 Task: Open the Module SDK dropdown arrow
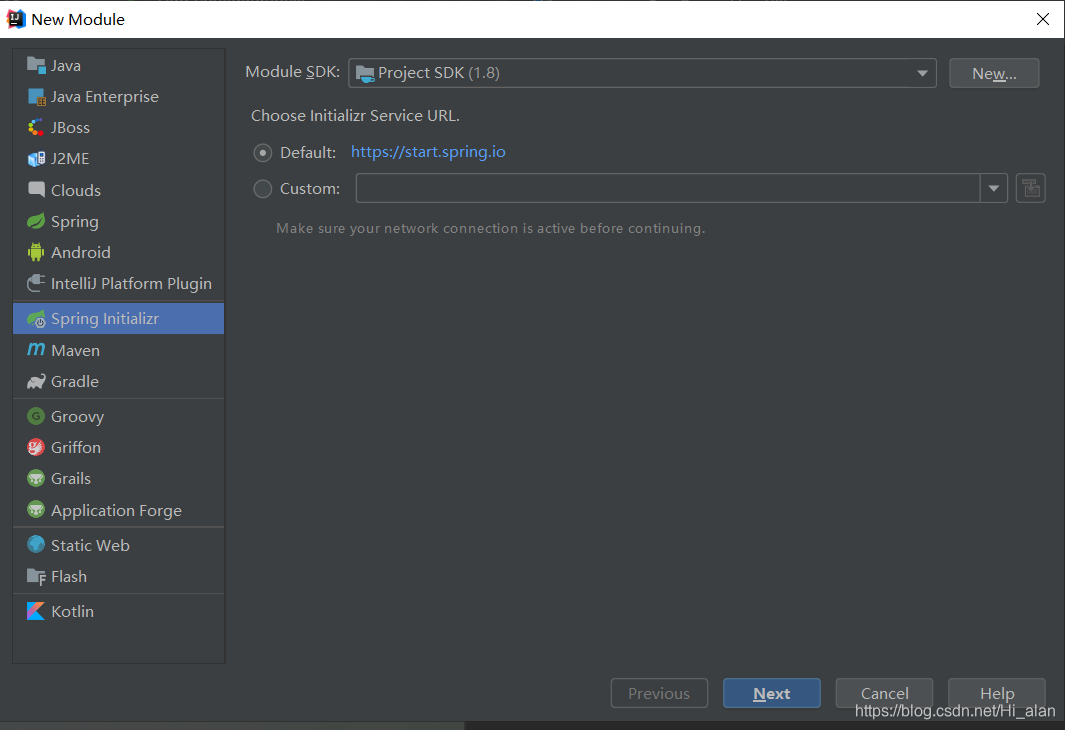point(922,73)
